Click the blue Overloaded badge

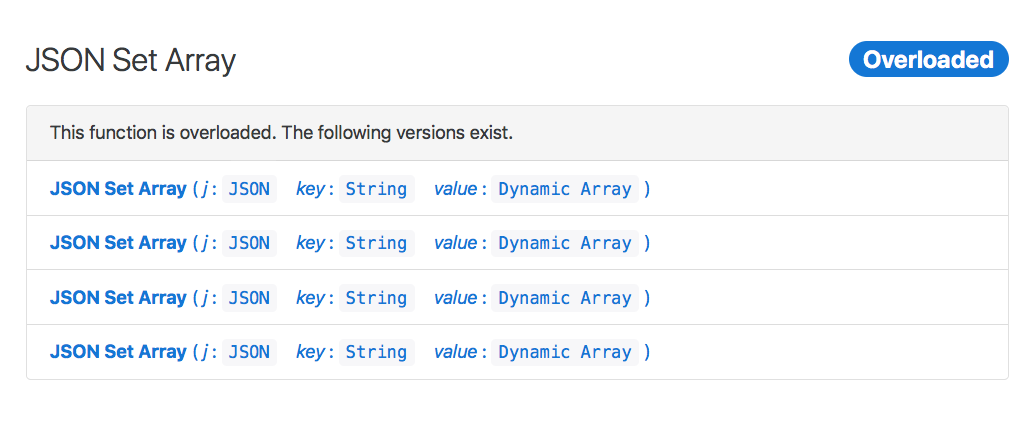pyautogui.click(x=928, y=60)
